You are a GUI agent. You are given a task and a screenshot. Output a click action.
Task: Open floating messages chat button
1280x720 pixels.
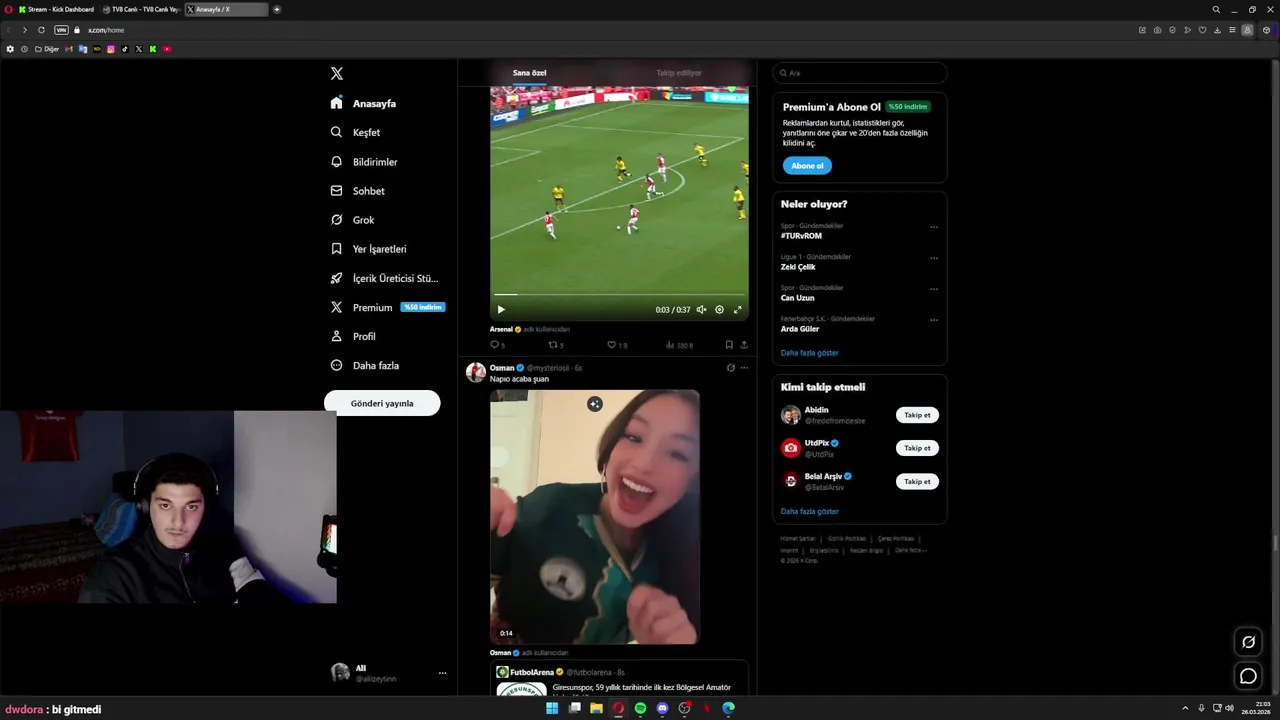pyautogui.click(x=1248, y=676)
